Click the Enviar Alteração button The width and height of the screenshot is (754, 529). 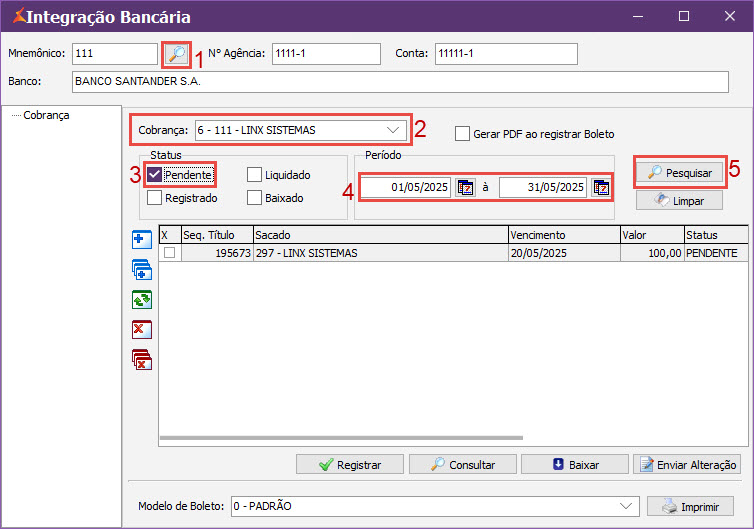click(x=687, y=465)
